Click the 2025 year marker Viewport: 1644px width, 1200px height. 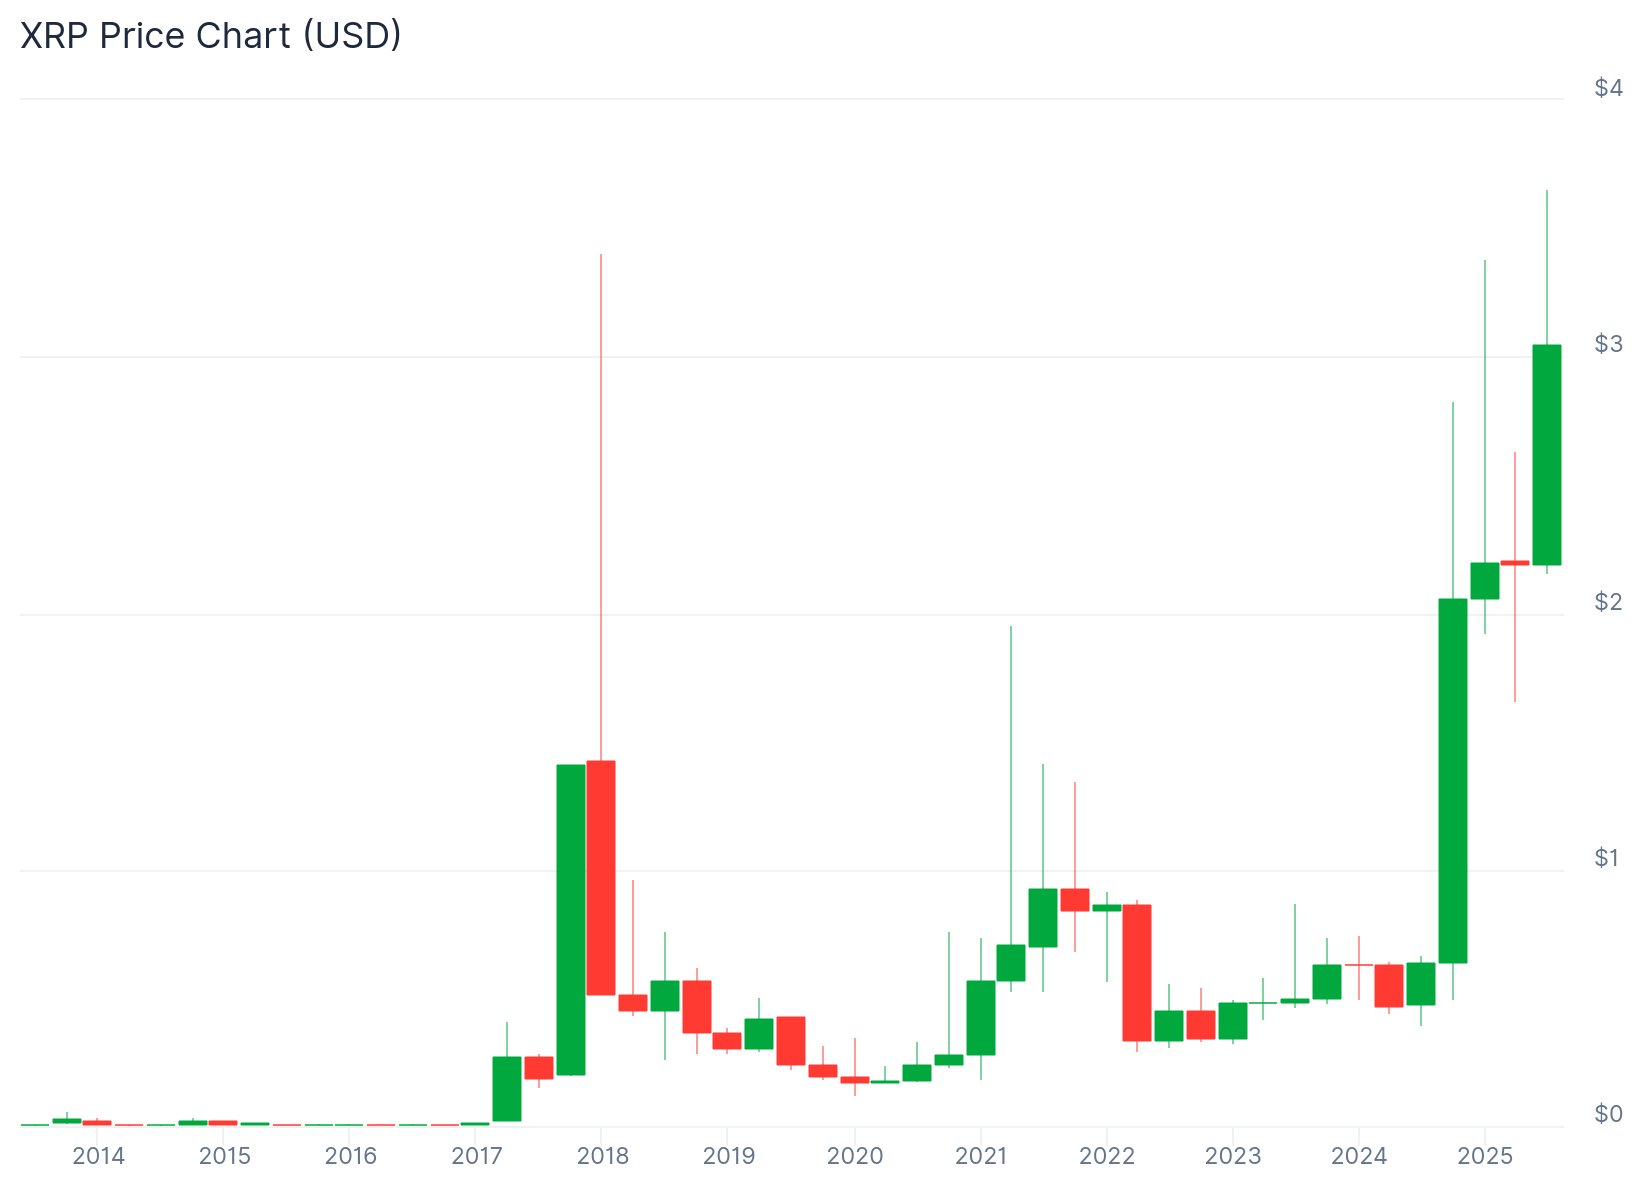pos(1485,1157)
